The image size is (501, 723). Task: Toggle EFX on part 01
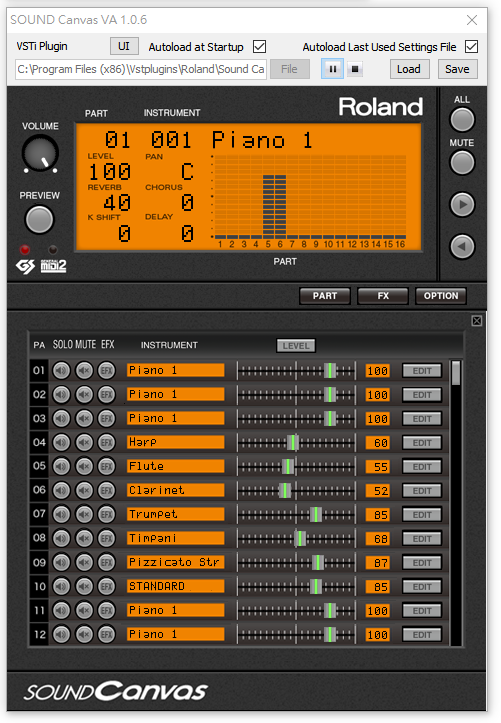106,370
